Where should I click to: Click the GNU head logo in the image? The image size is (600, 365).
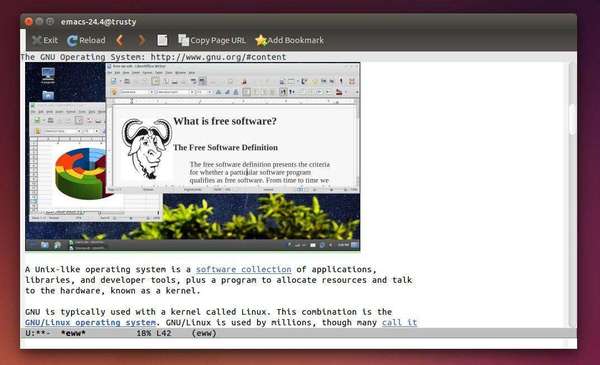(147, 149)
